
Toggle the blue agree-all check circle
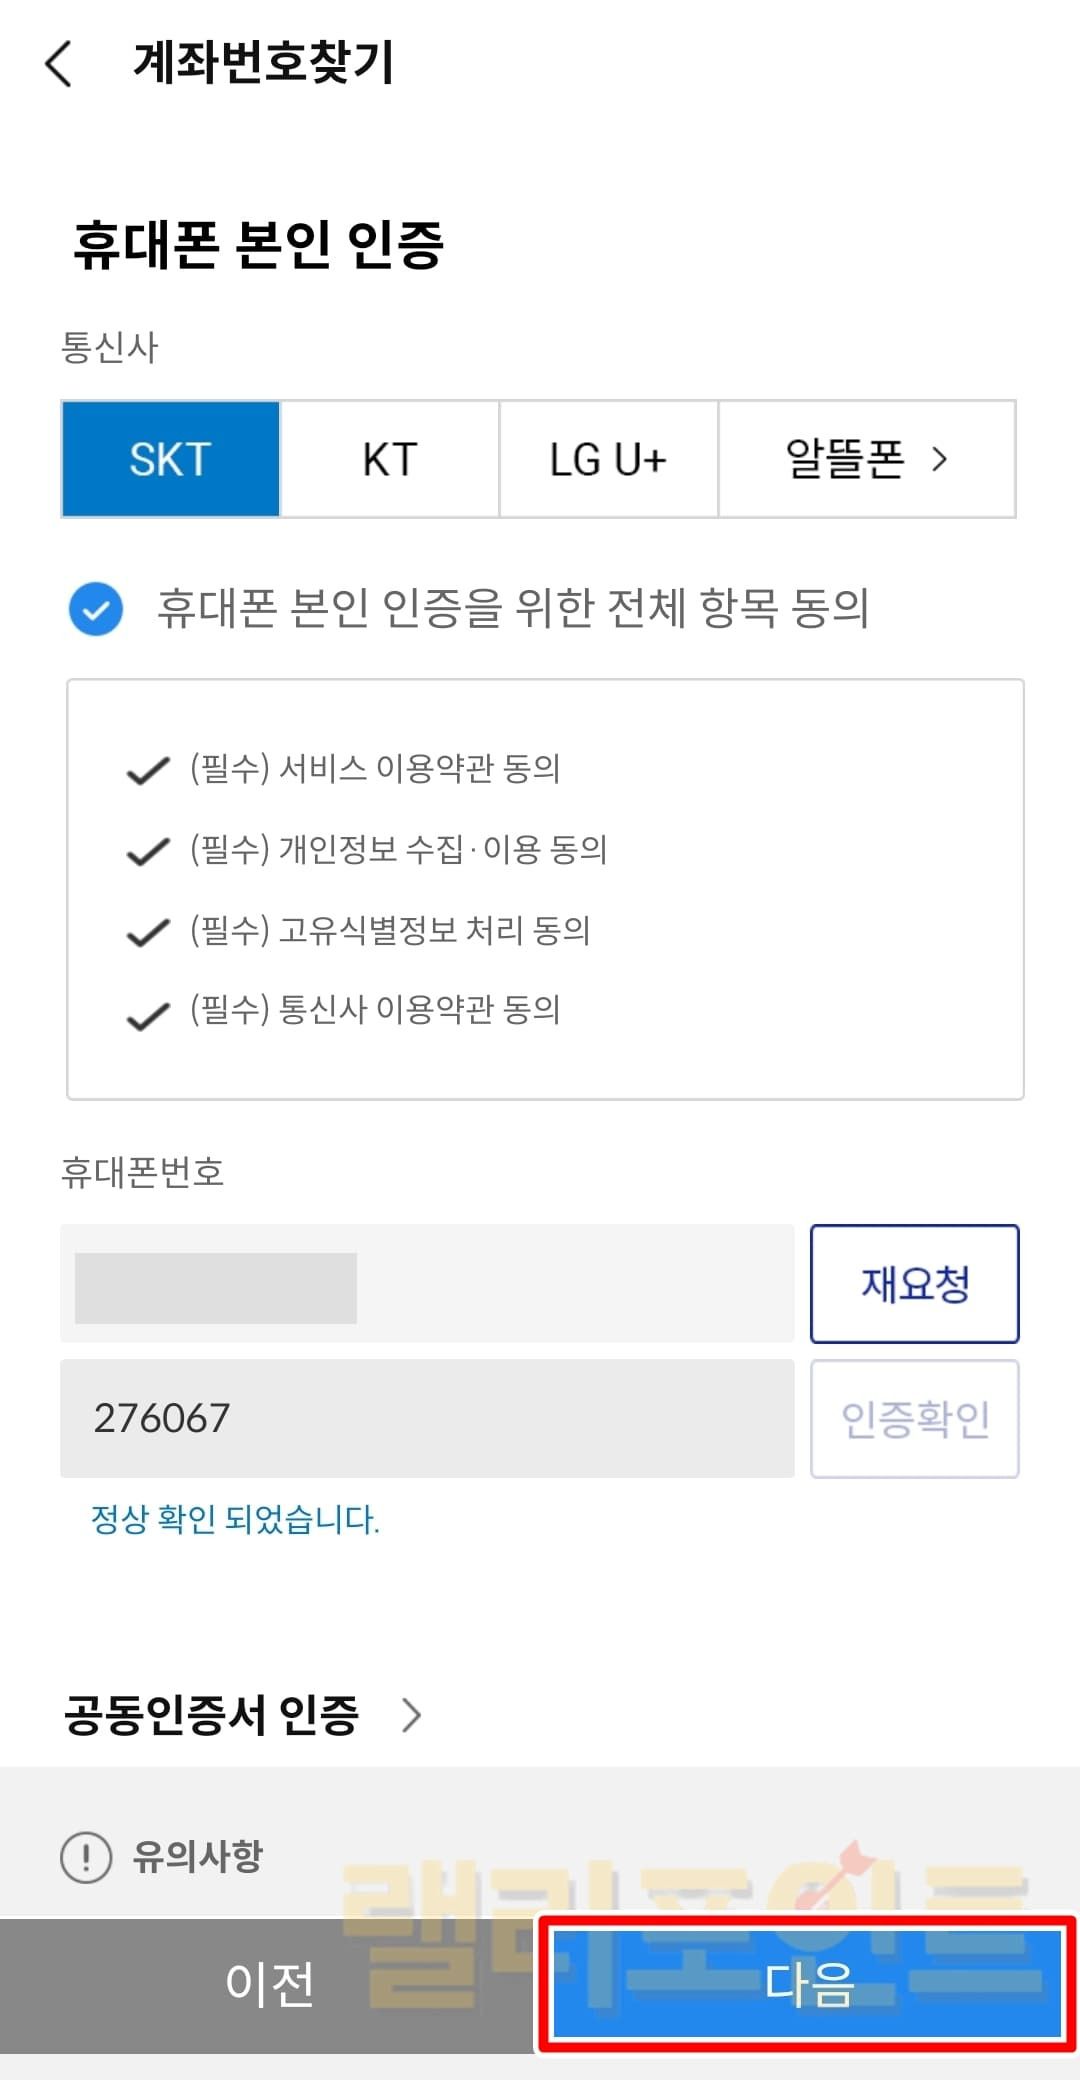(x=96, y=608)
